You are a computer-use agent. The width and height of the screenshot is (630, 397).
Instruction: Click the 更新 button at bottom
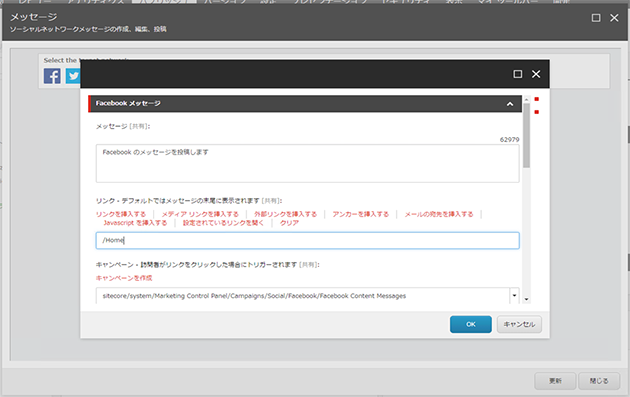point(555,381)
